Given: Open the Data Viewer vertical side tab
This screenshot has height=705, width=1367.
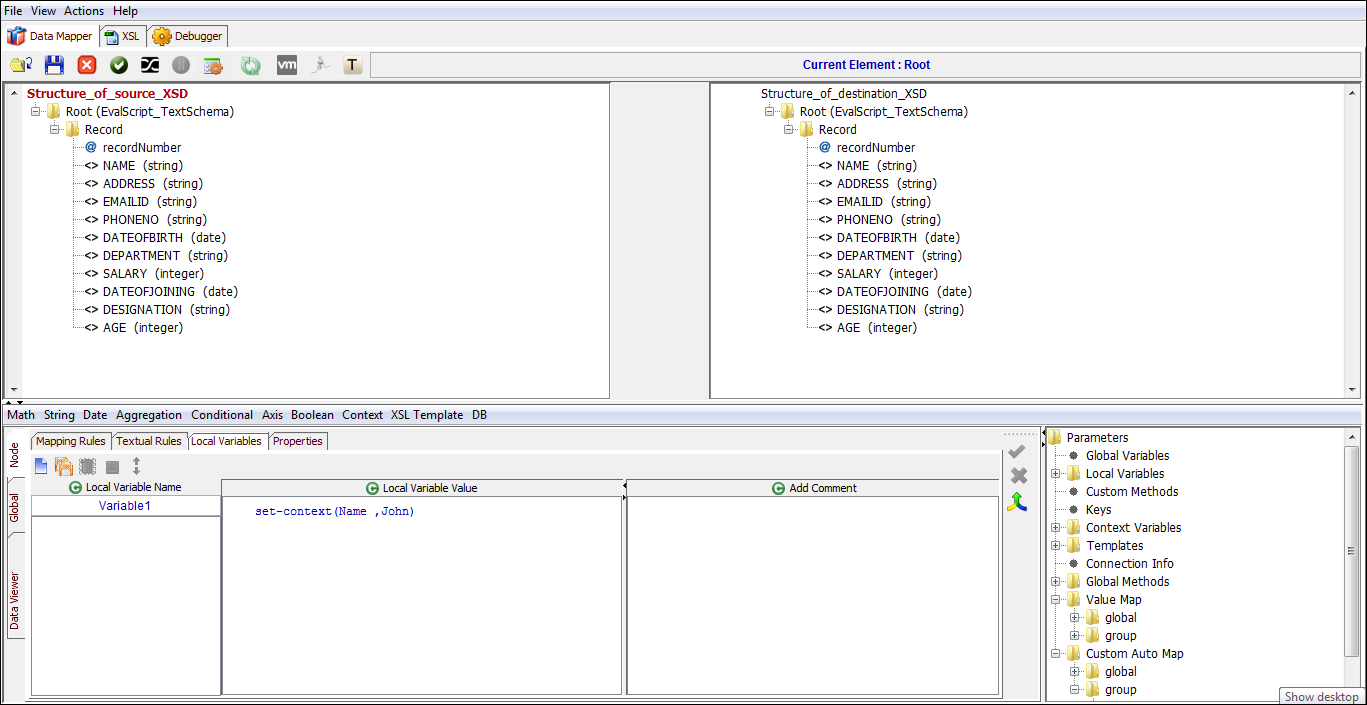Looking at the screenshot, I should tap(14, 601).
